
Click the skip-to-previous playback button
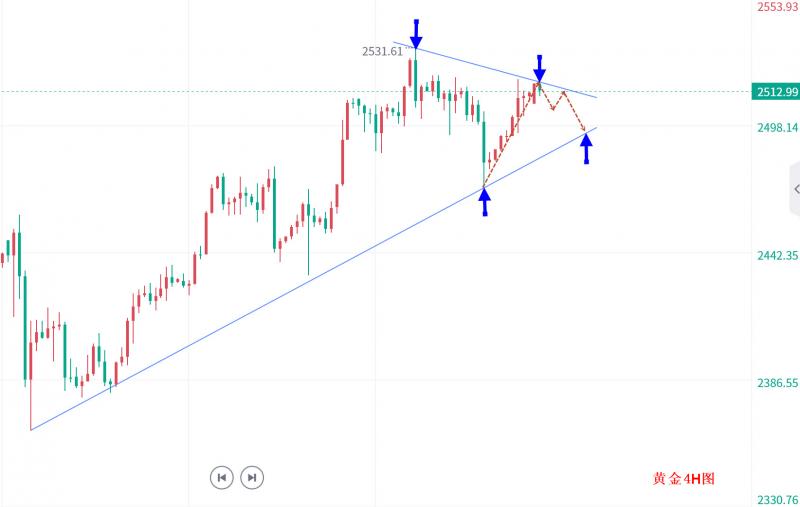click(222, 478)
